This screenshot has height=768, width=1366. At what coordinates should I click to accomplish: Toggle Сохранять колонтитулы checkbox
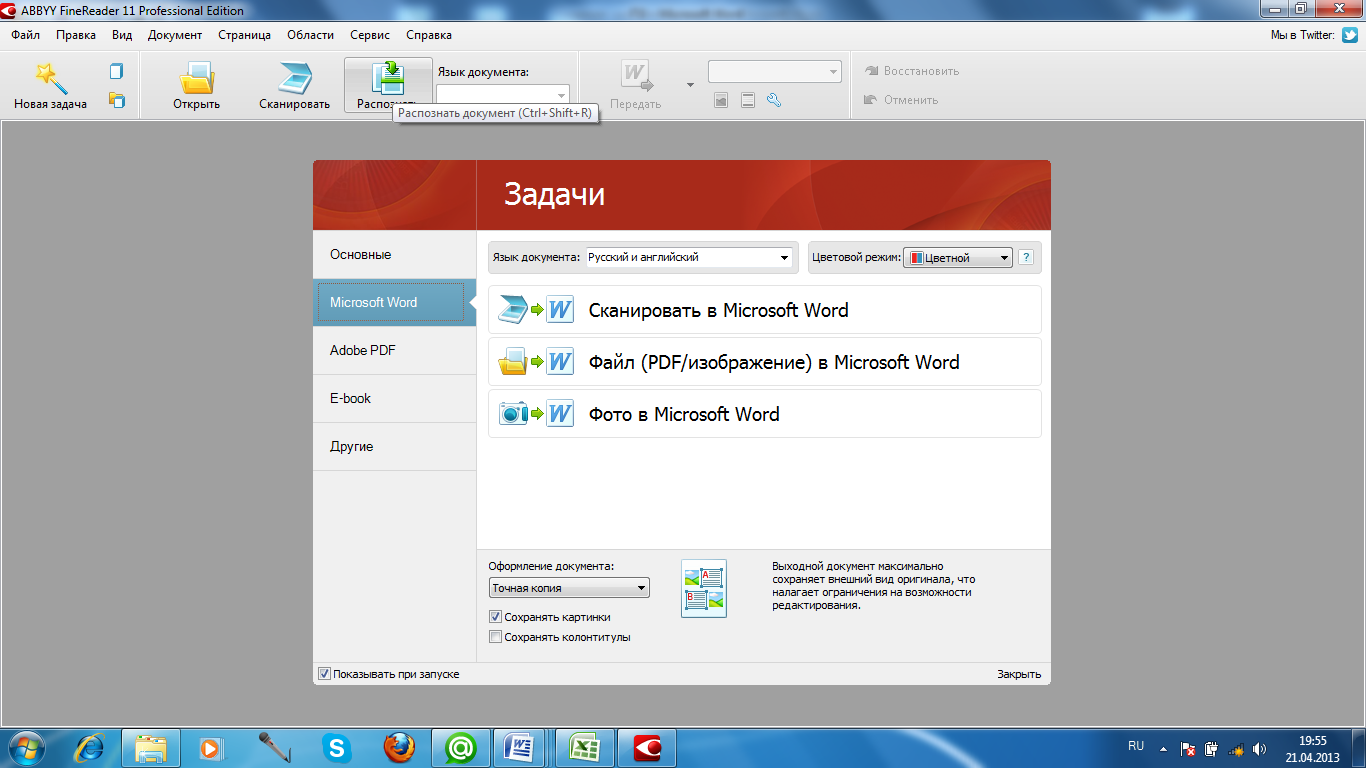(495, 637)
